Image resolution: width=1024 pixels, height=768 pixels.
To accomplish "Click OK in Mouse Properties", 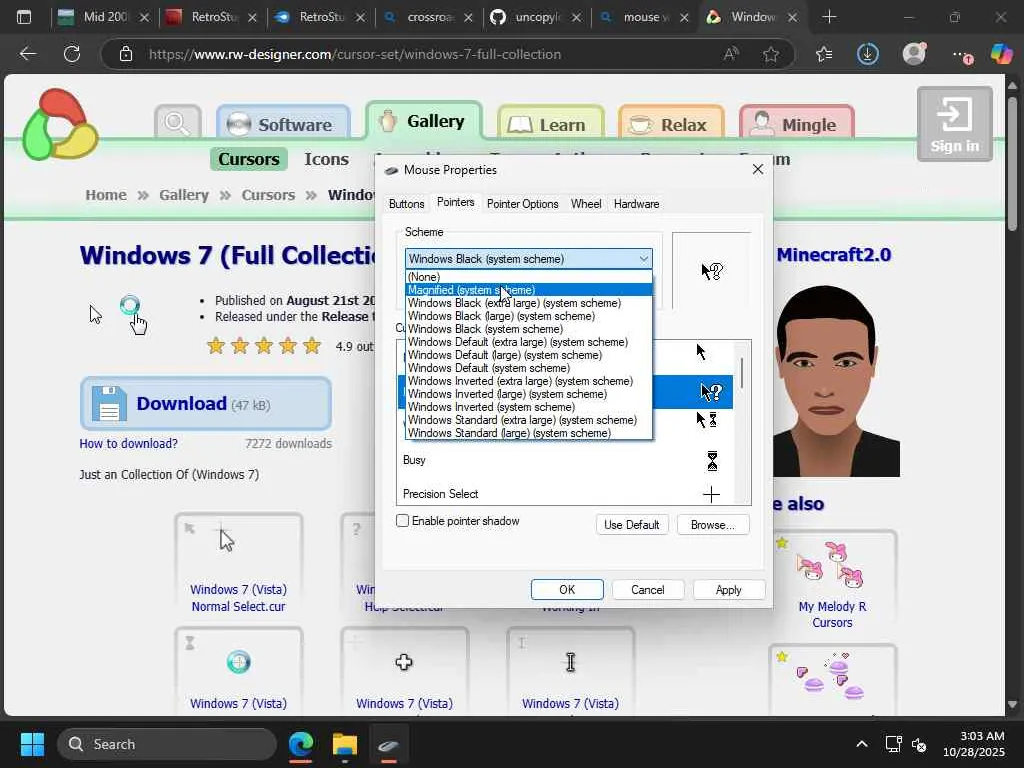I will click(567, 589).
